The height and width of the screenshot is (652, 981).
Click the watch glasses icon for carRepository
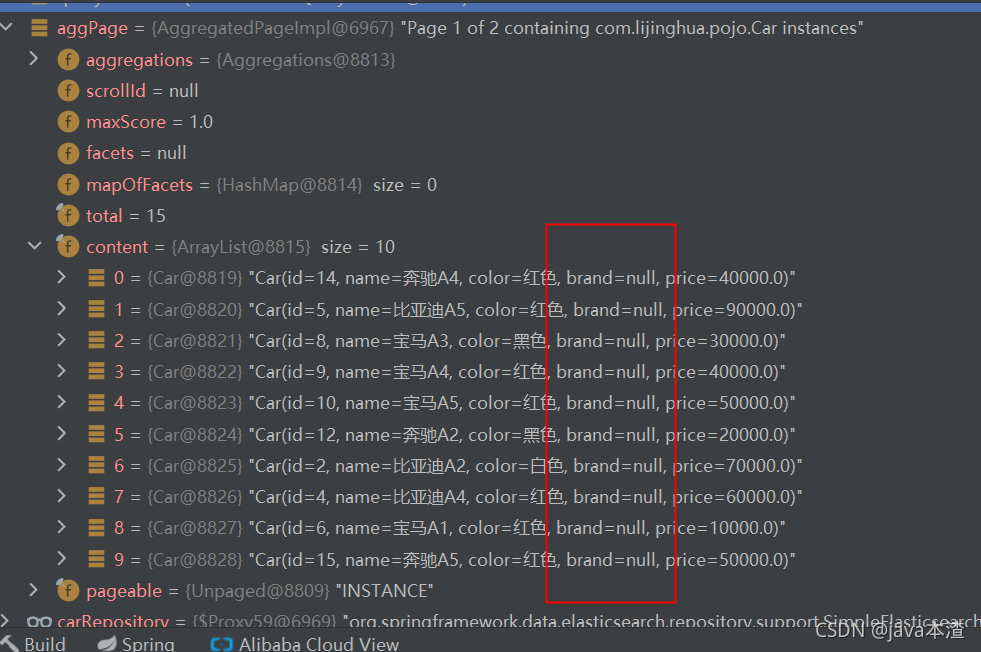click(39, 622)
